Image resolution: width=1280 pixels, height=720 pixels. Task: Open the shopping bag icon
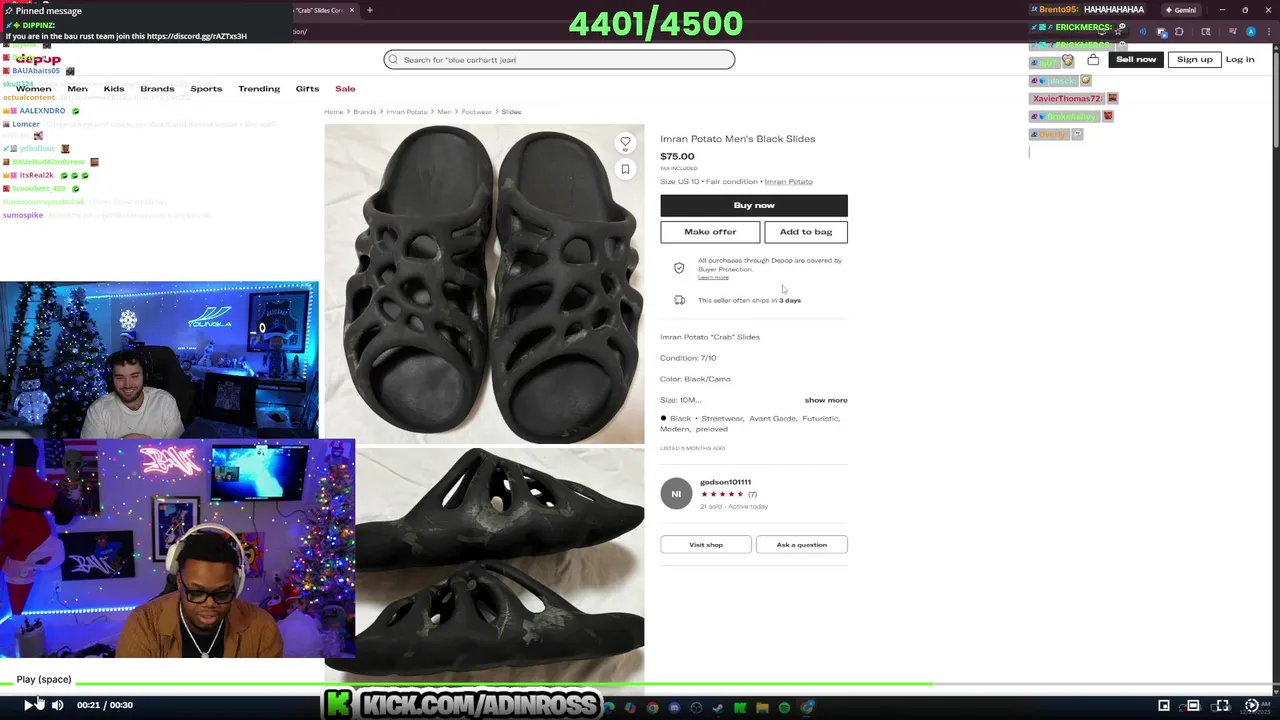1093,59
